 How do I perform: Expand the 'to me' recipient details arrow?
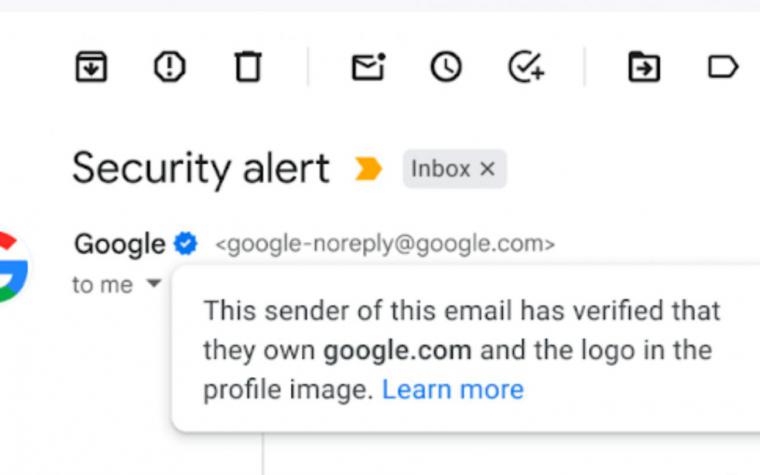[154, 283]
